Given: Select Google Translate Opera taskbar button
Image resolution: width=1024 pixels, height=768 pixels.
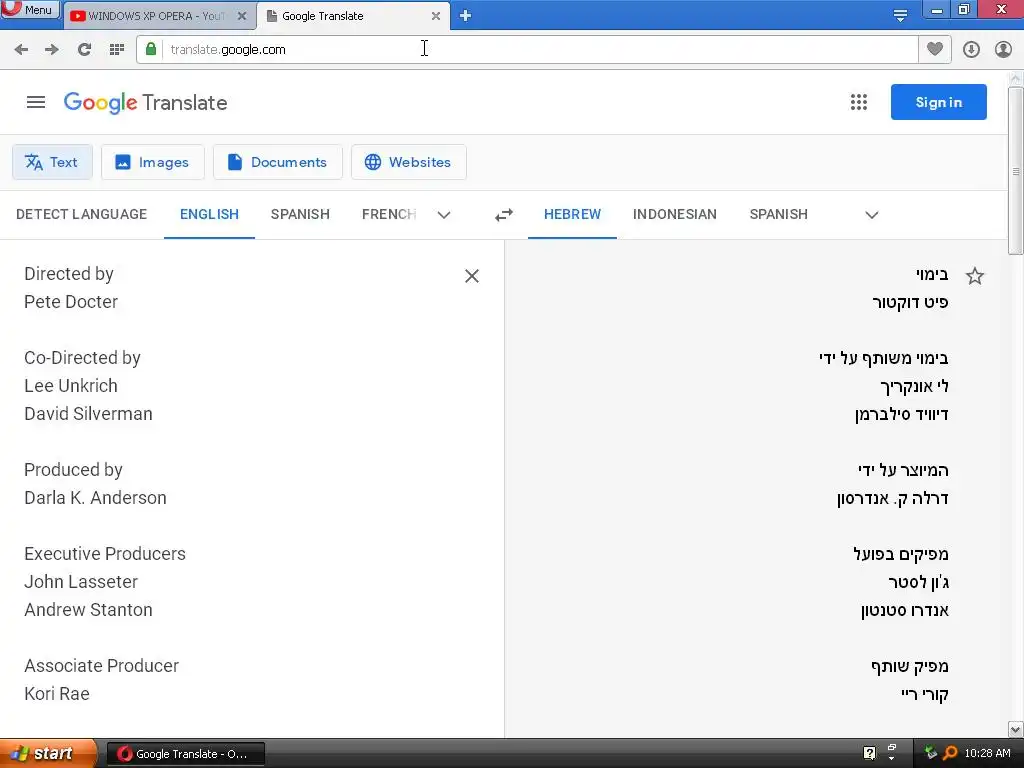Looking at the screenshot, I should pyautogui.click(x=185, y=754).
